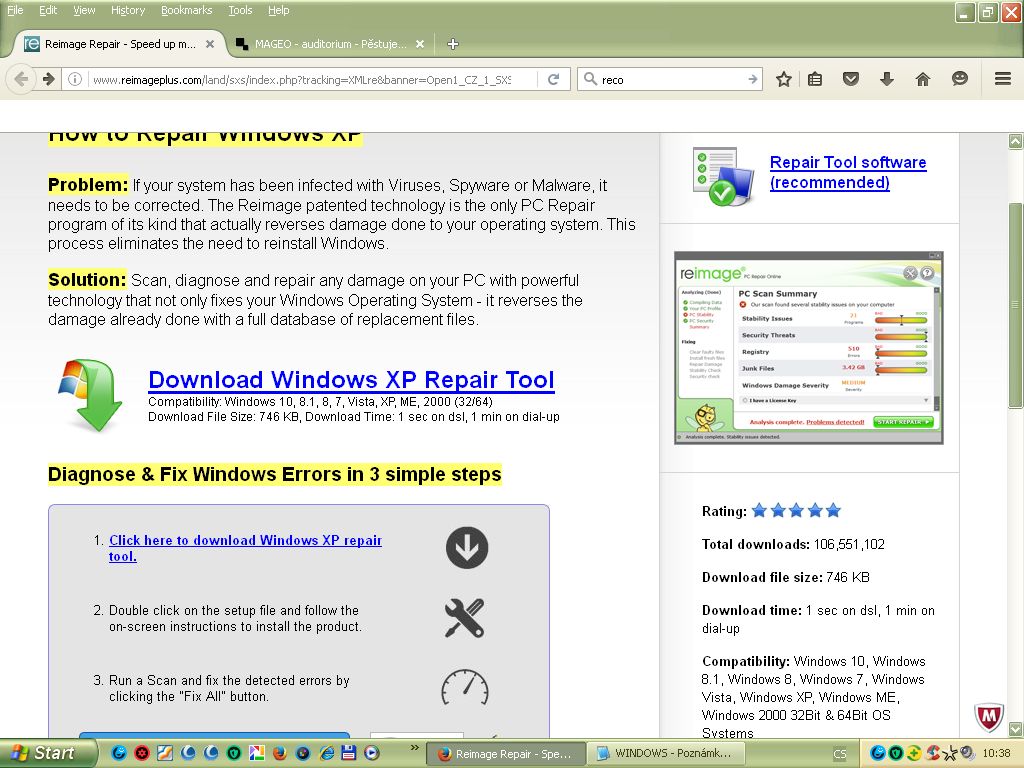Viewport: 1024px width, 768px height.
Task: Switch to the MAGEO auditorium tab
Action: (330, 44)
